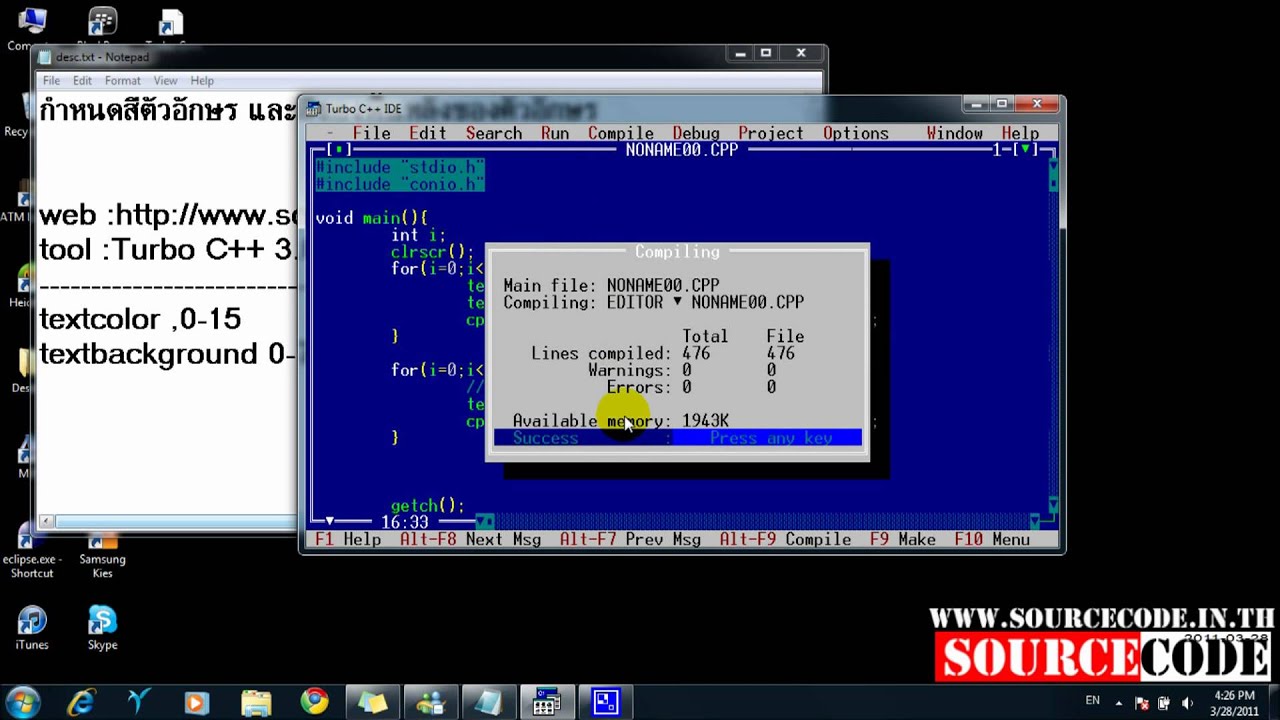Open Notepad File menu
Image resolution: width=1280 pixels, height=720 pixels.
click(x=51, y=81)
